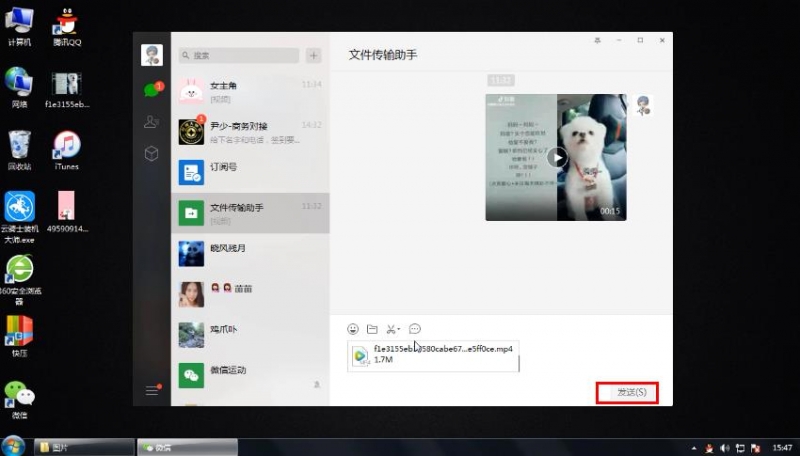Select the 文件传输助手 chat in list
800x456 pixels.
[x=251, y=213]
